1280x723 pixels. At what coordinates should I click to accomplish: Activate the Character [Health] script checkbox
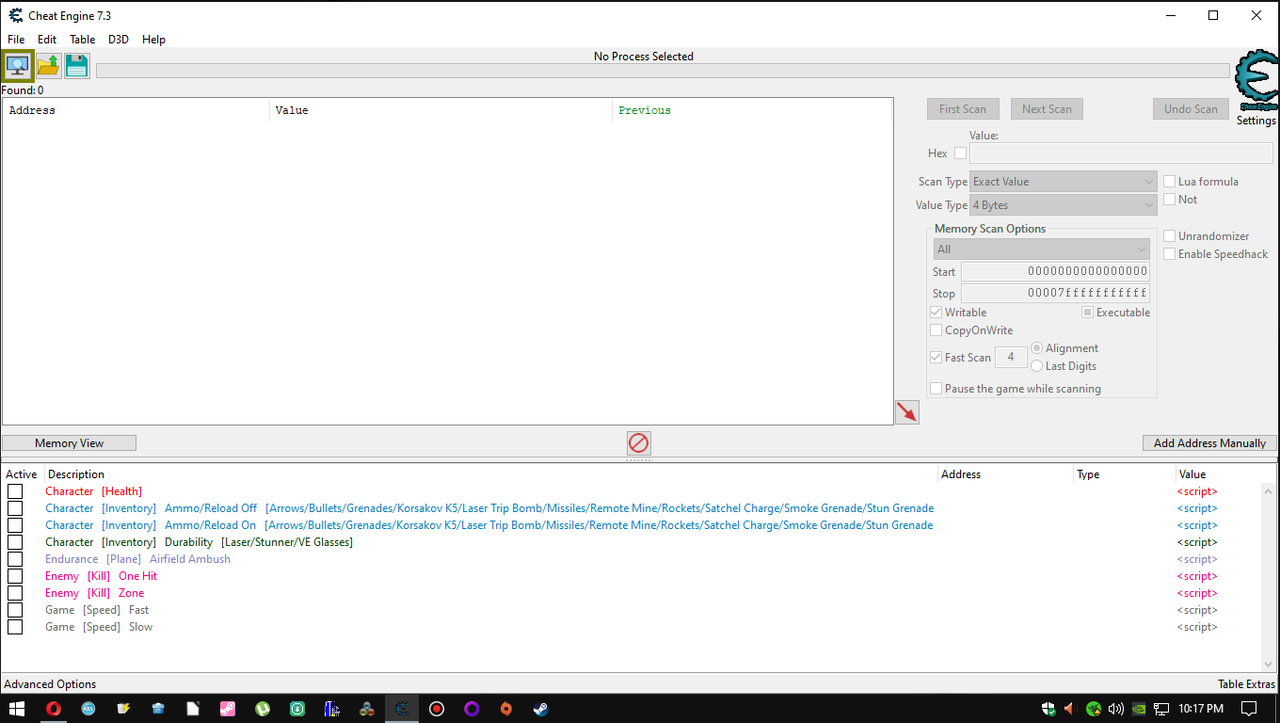(15, 491)
